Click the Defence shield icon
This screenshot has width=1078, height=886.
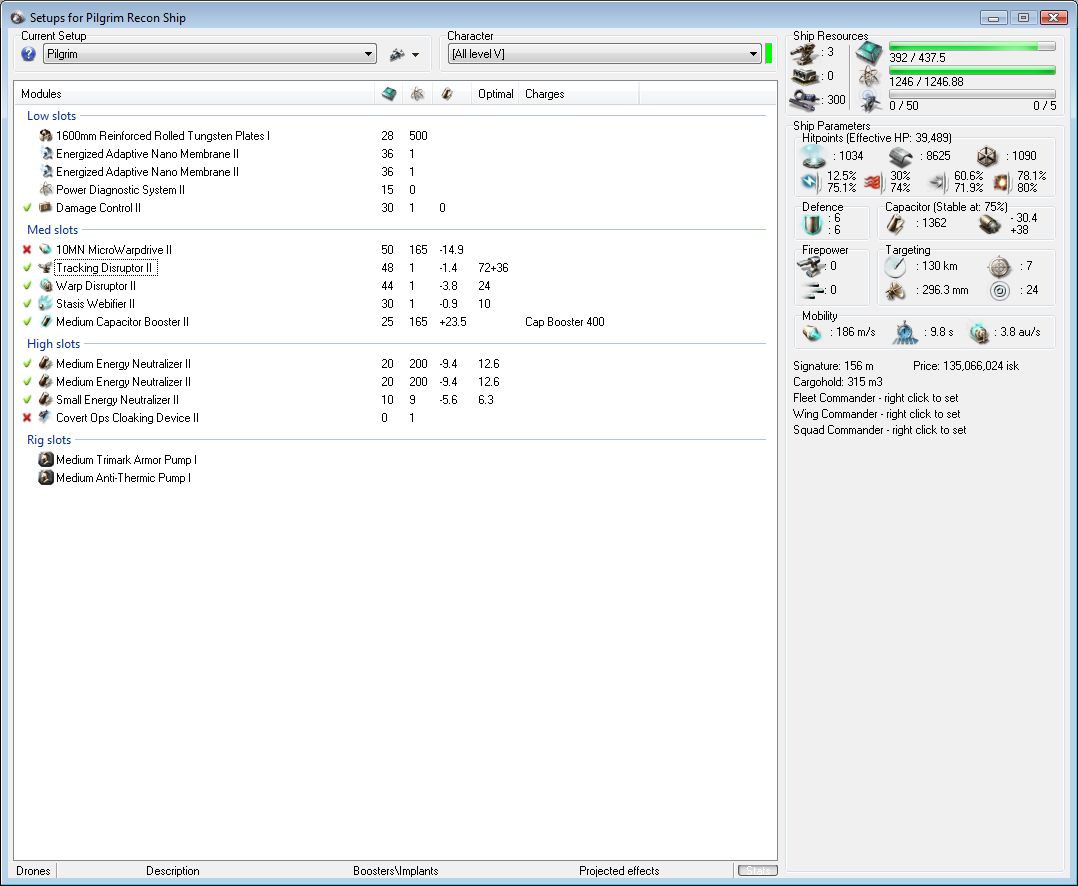pos(813,224)
